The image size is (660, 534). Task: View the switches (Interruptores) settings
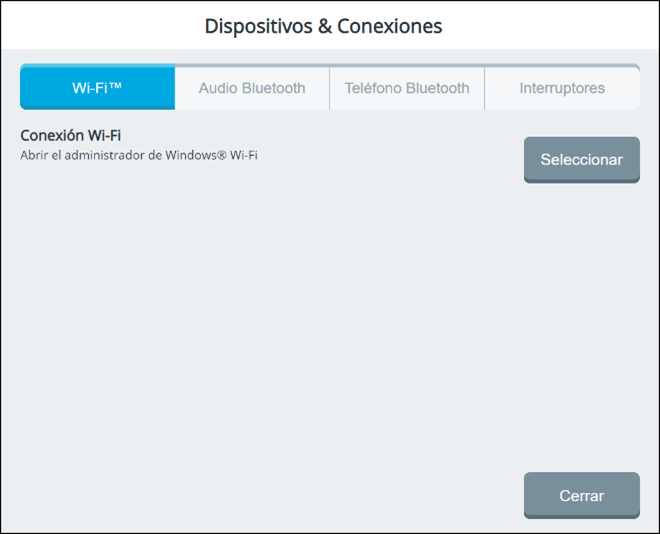(562, 88)
